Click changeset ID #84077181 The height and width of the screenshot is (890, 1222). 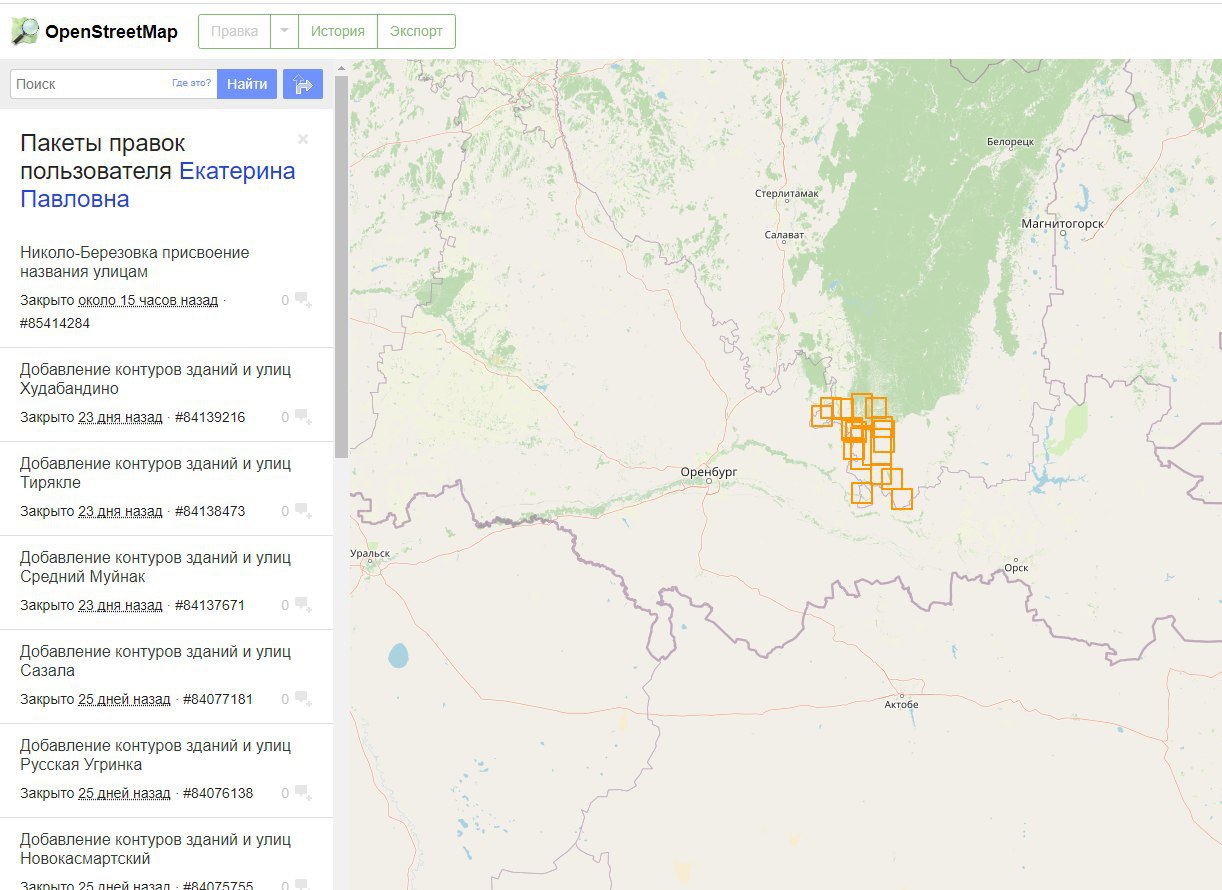tap(218, 699)
